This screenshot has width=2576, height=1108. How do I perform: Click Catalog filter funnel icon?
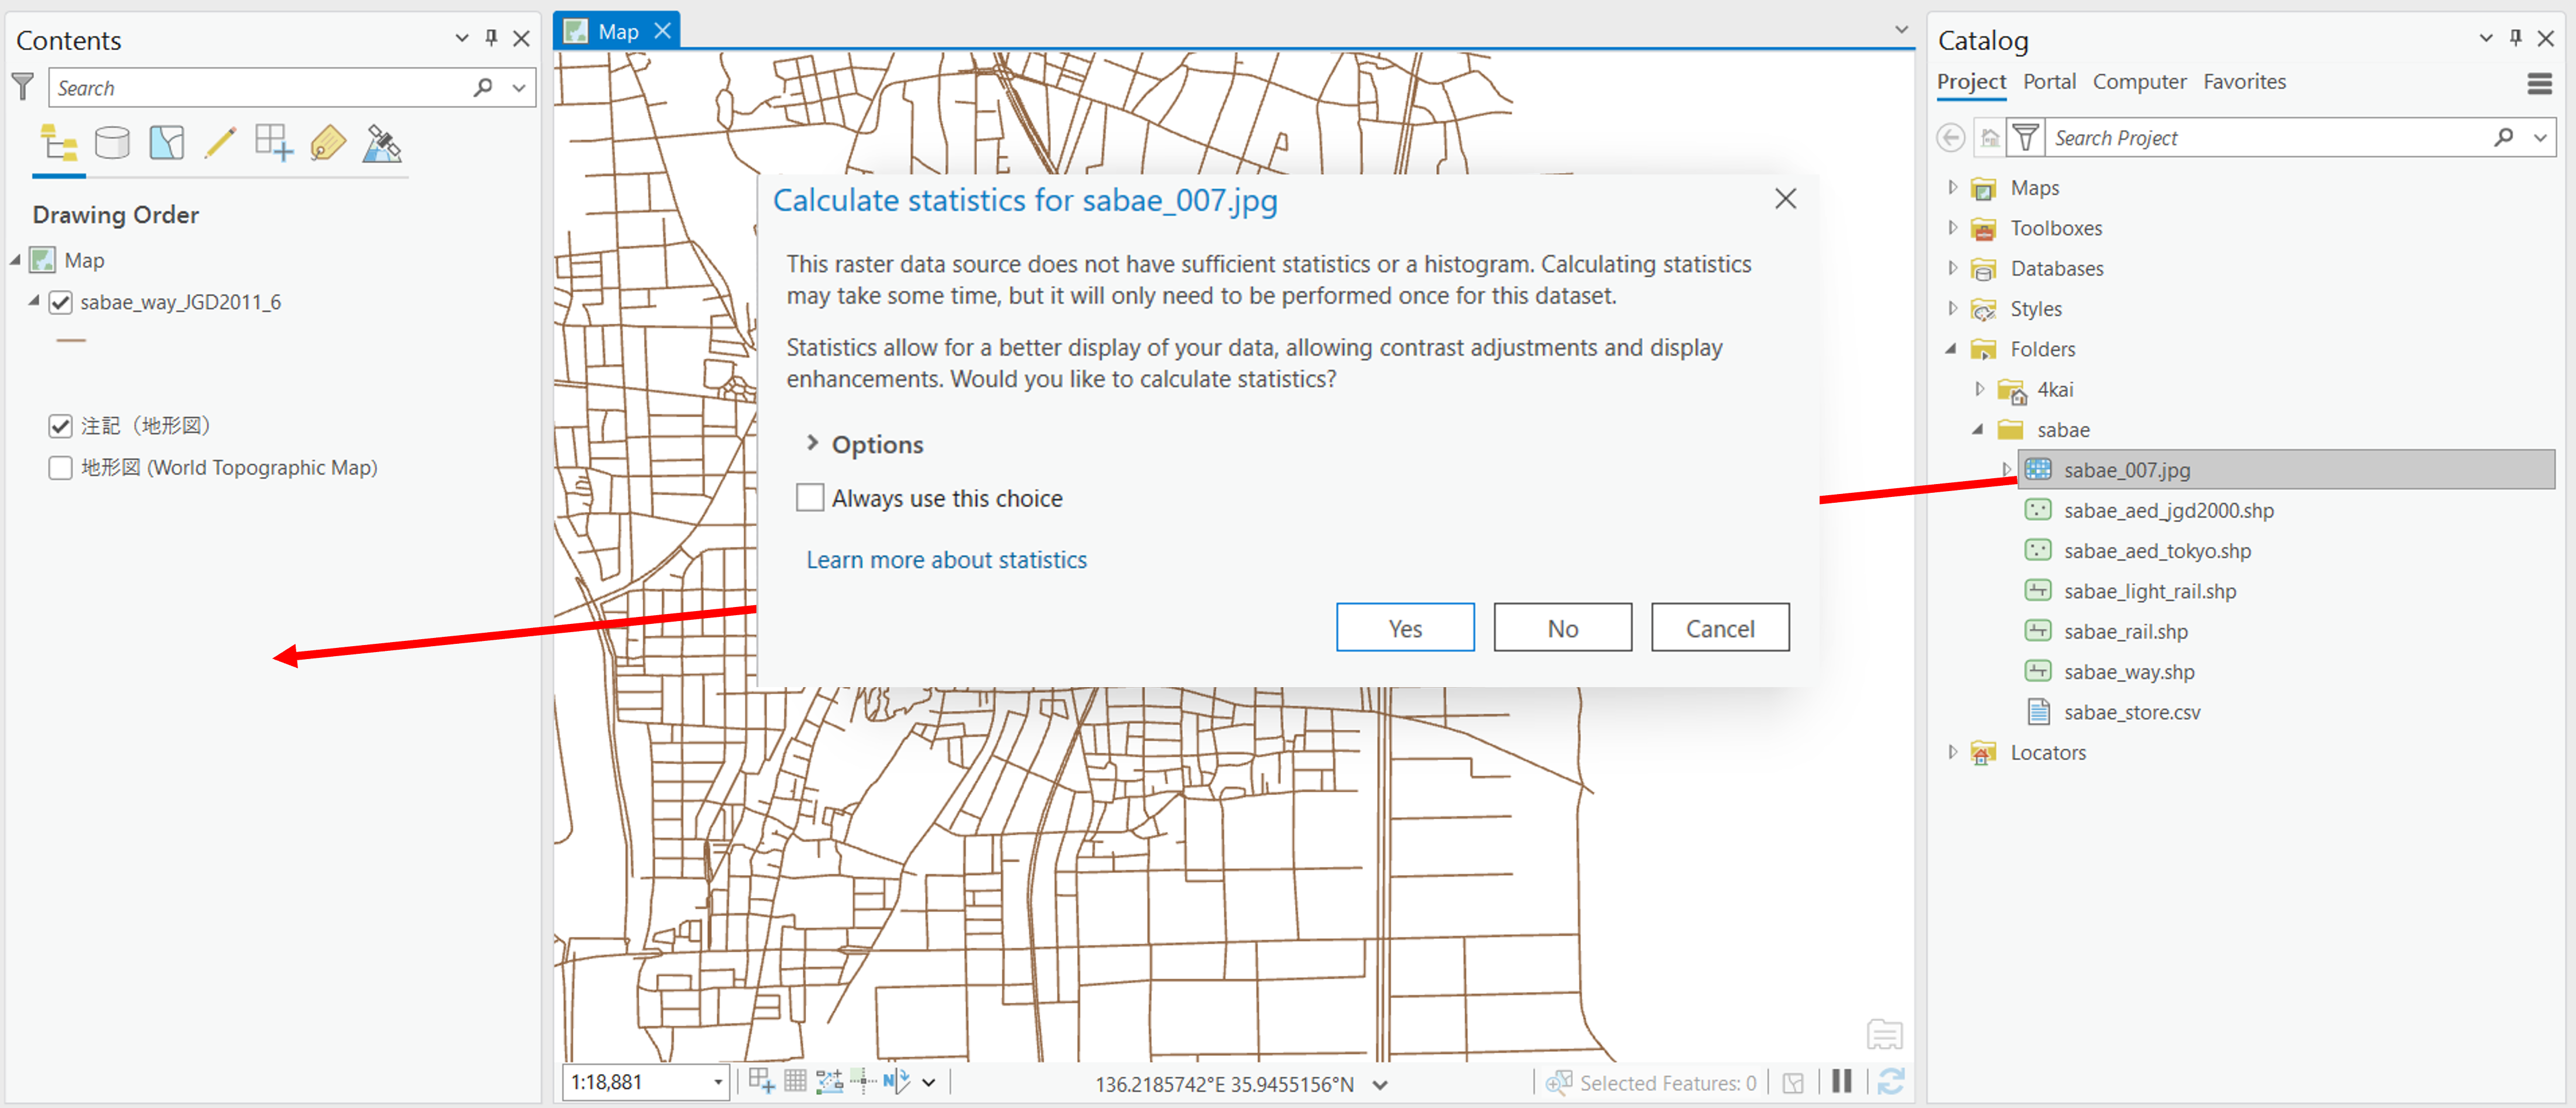tap(2025, 137)
